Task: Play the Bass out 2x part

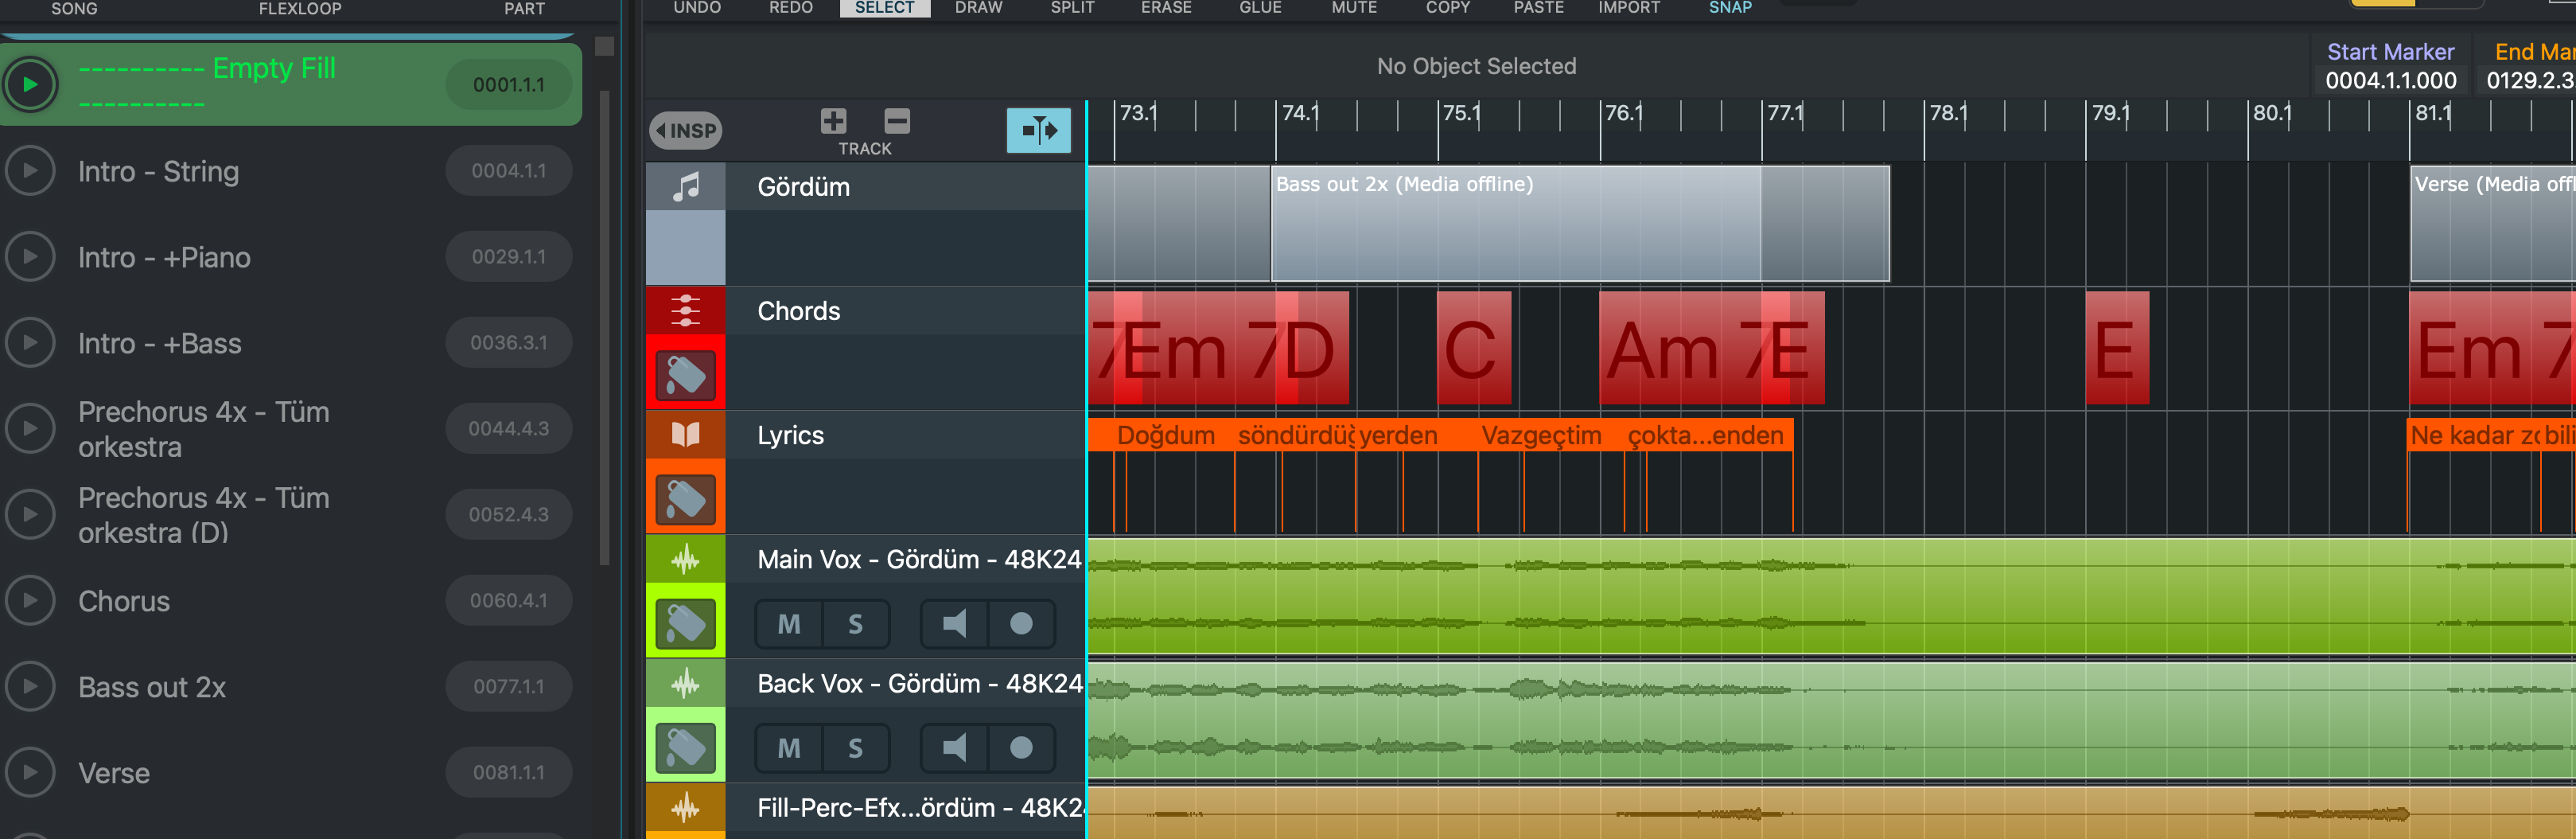Action: (x=30, y=687)
